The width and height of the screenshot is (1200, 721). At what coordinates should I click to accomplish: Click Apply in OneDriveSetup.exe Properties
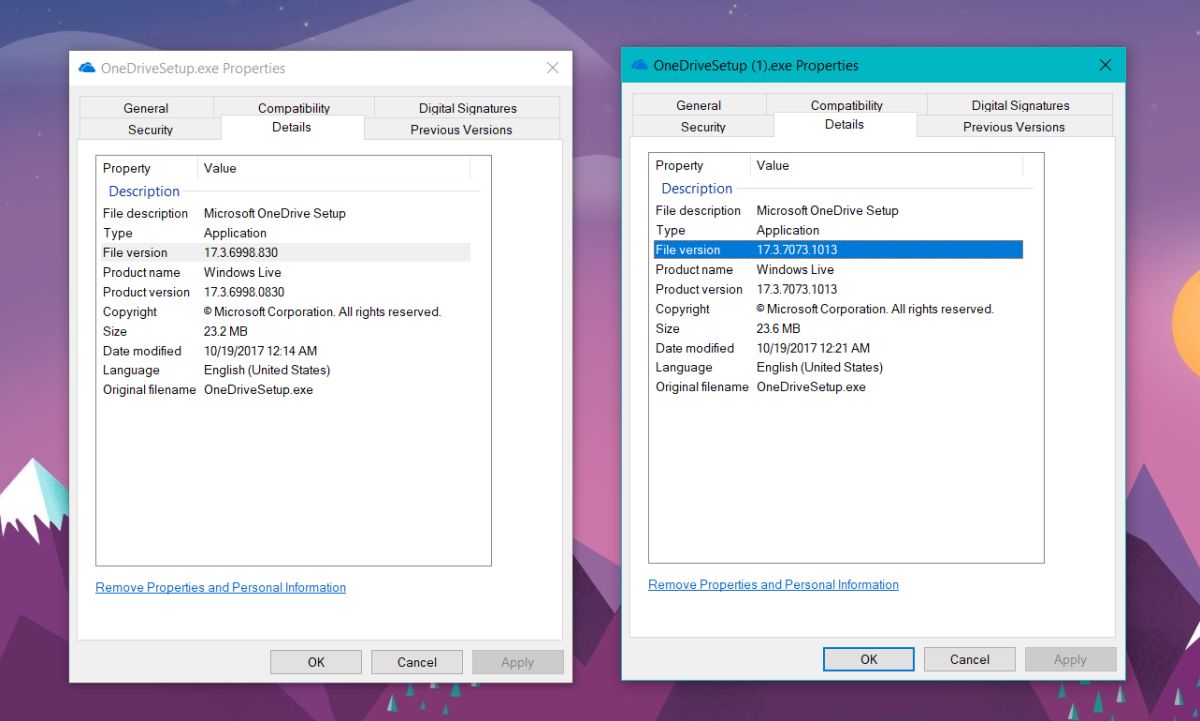(x=518, y=662)
